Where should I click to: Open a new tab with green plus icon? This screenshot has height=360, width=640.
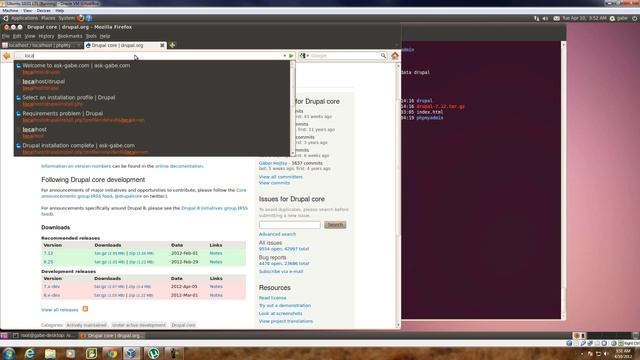click(172, 45)
